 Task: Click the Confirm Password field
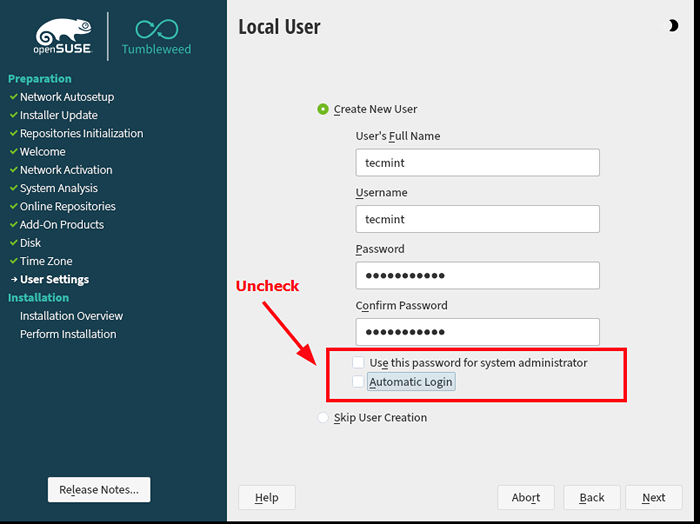point(477,332)
